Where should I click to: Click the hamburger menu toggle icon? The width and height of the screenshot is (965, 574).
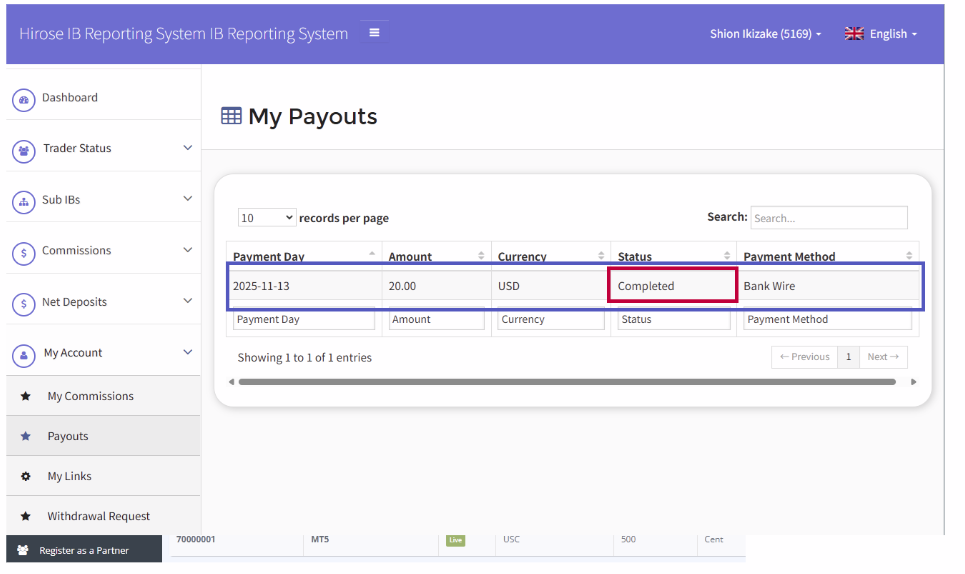tap(374, 33)
